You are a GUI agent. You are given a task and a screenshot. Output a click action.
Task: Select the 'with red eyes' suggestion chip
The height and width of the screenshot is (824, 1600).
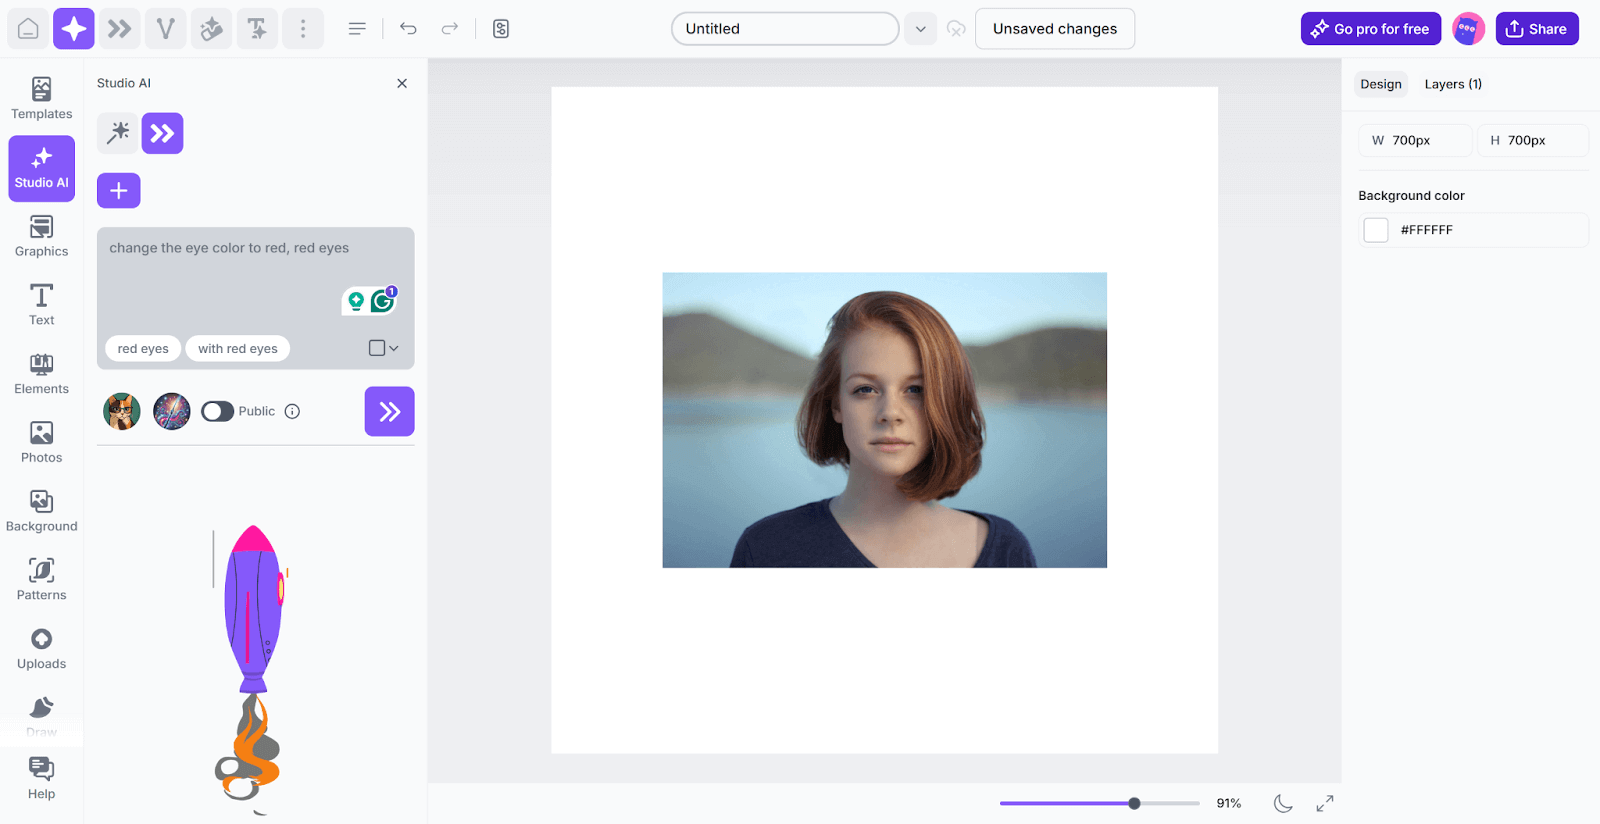click(x=238, y=348)
